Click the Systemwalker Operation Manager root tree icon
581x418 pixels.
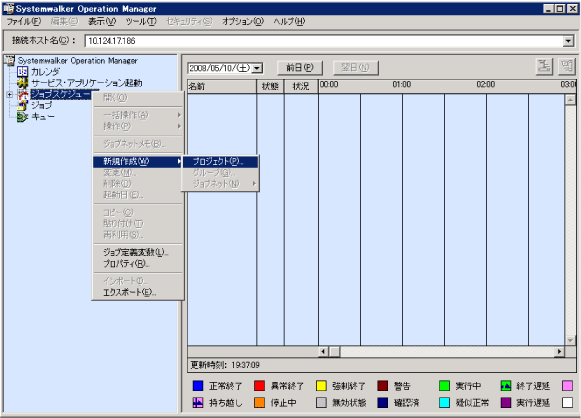9,60
